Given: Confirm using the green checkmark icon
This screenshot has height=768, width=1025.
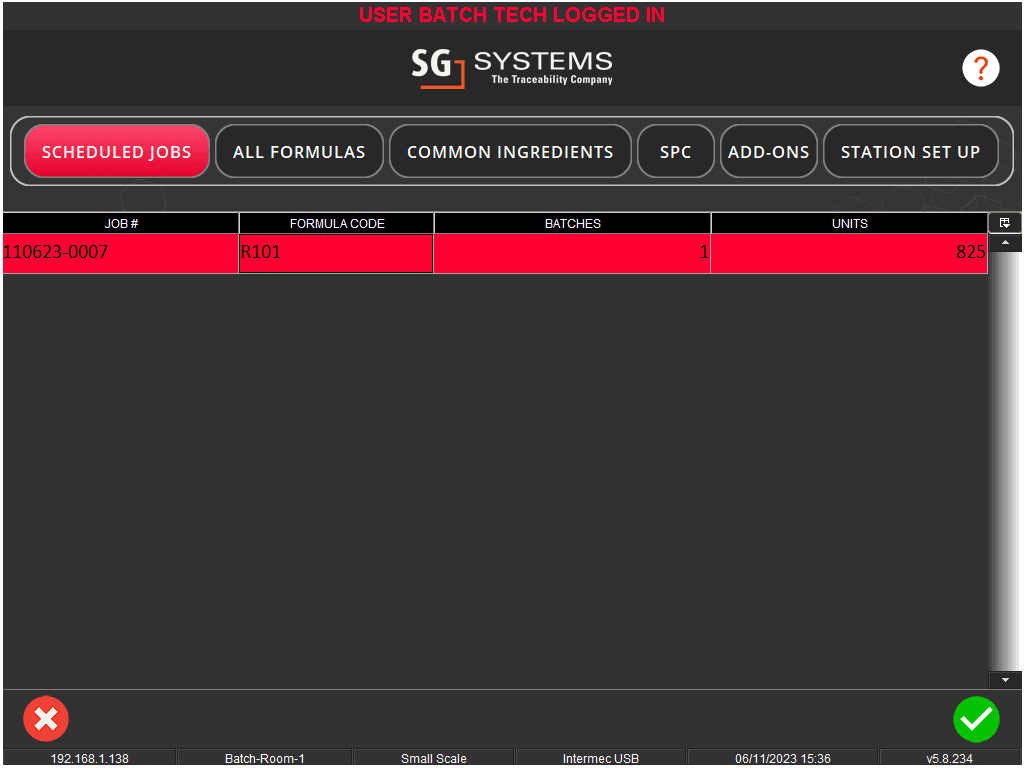Looking at the screenshot, I should tap(976, 719).
